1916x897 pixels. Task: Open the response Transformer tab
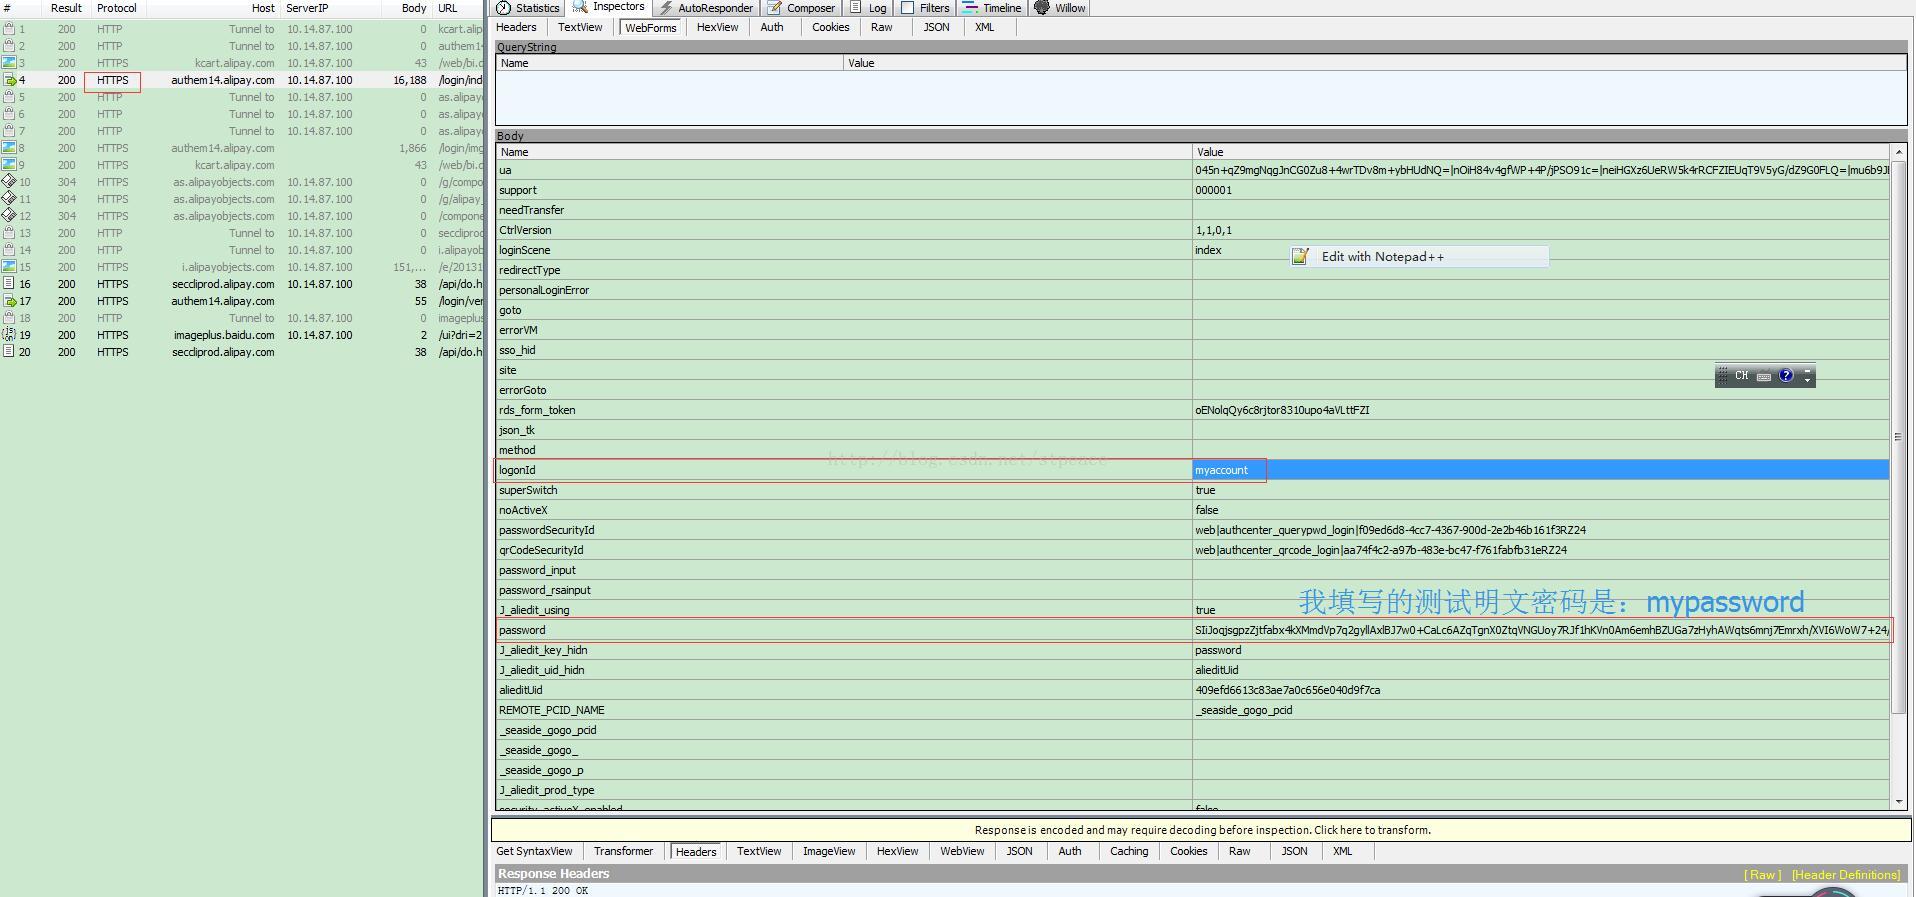623,852
